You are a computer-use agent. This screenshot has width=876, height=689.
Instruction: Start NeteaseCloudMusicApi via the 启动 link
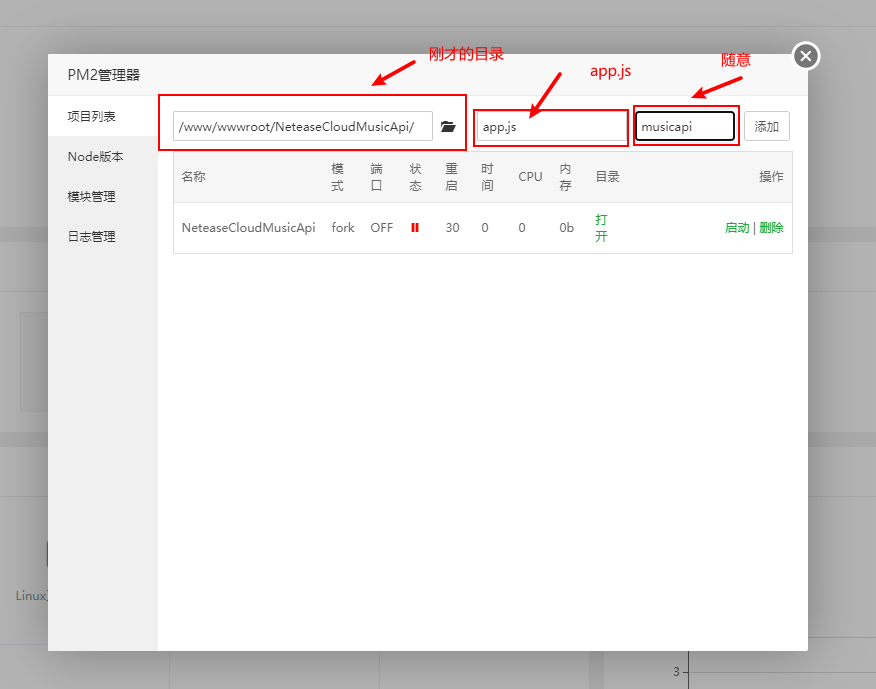[737, 227]
